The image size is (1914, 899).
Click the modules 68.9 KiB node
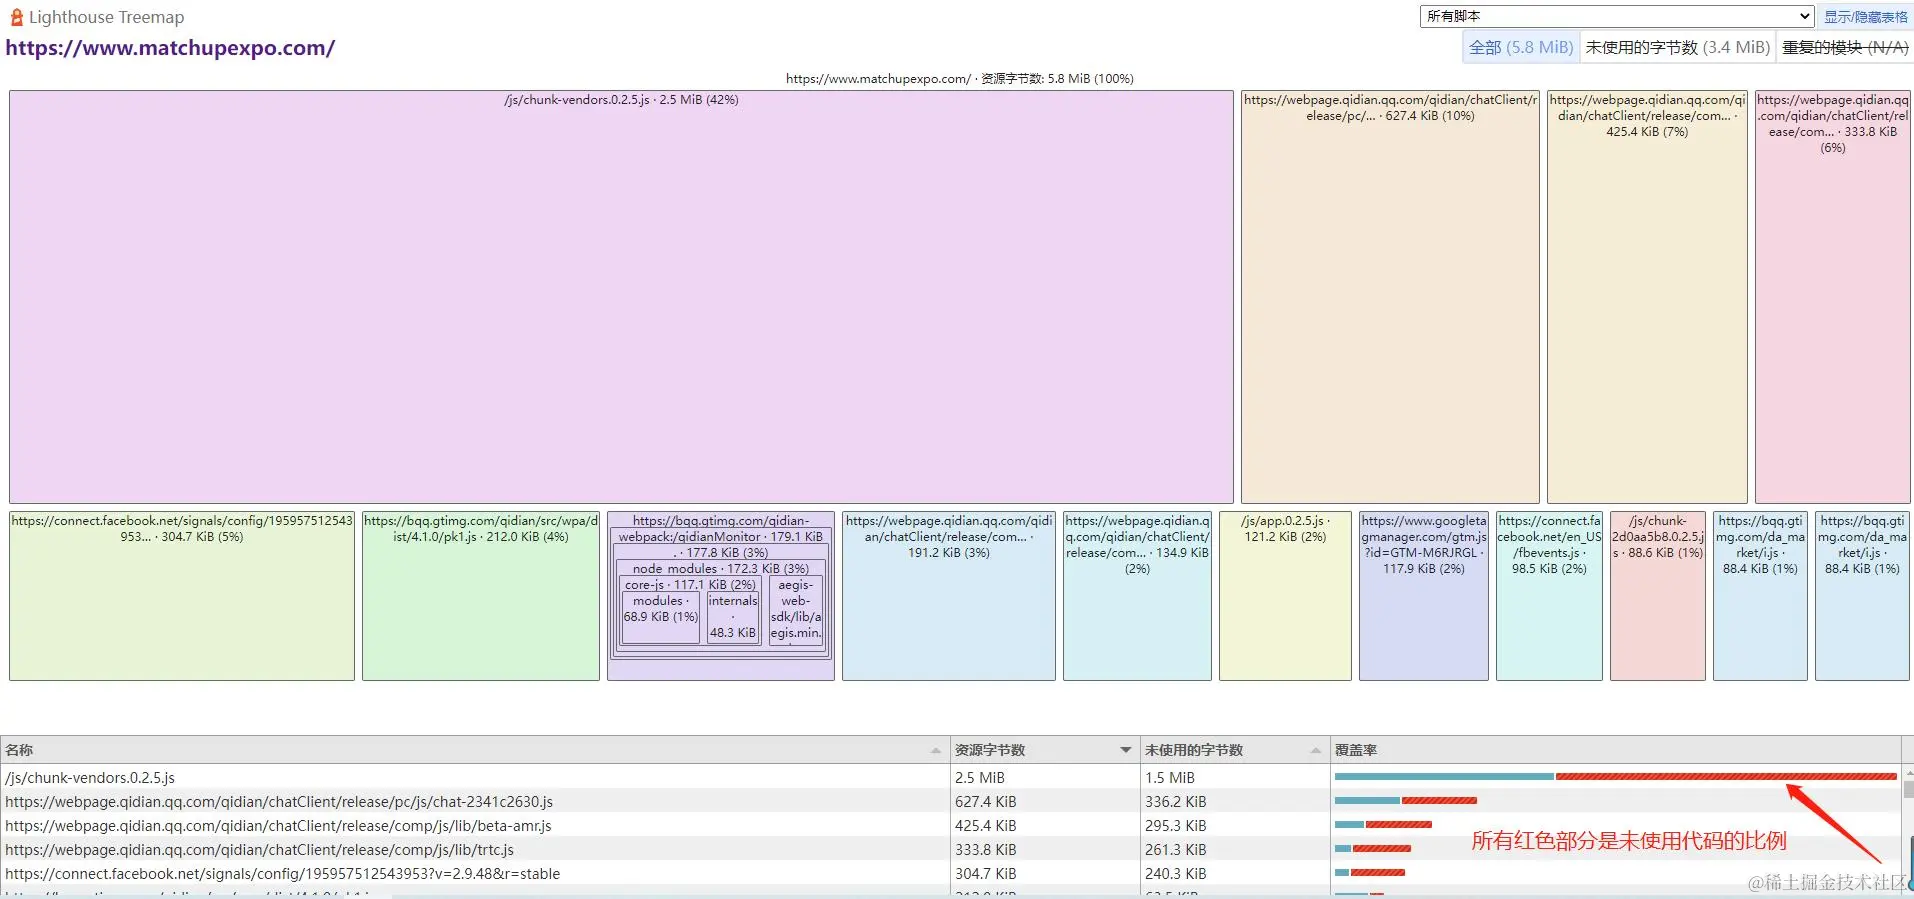coord(661,616)
